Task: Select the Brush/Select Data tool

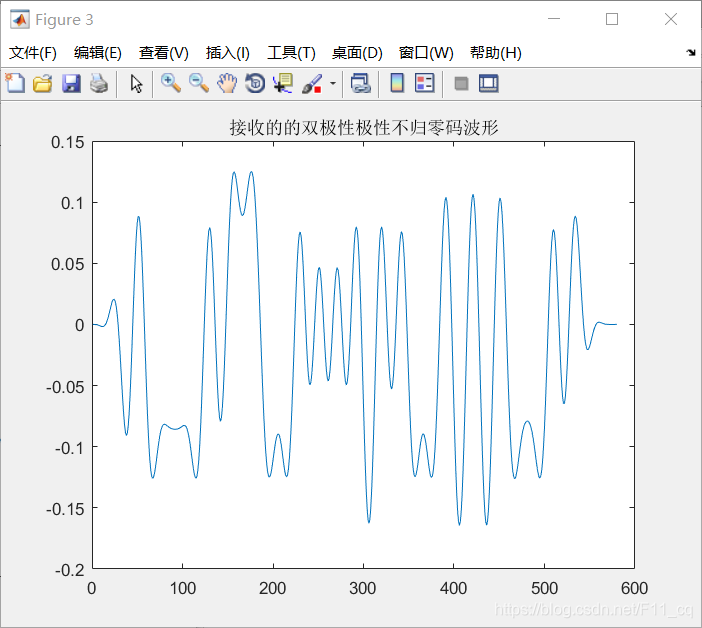Action: 312,83
